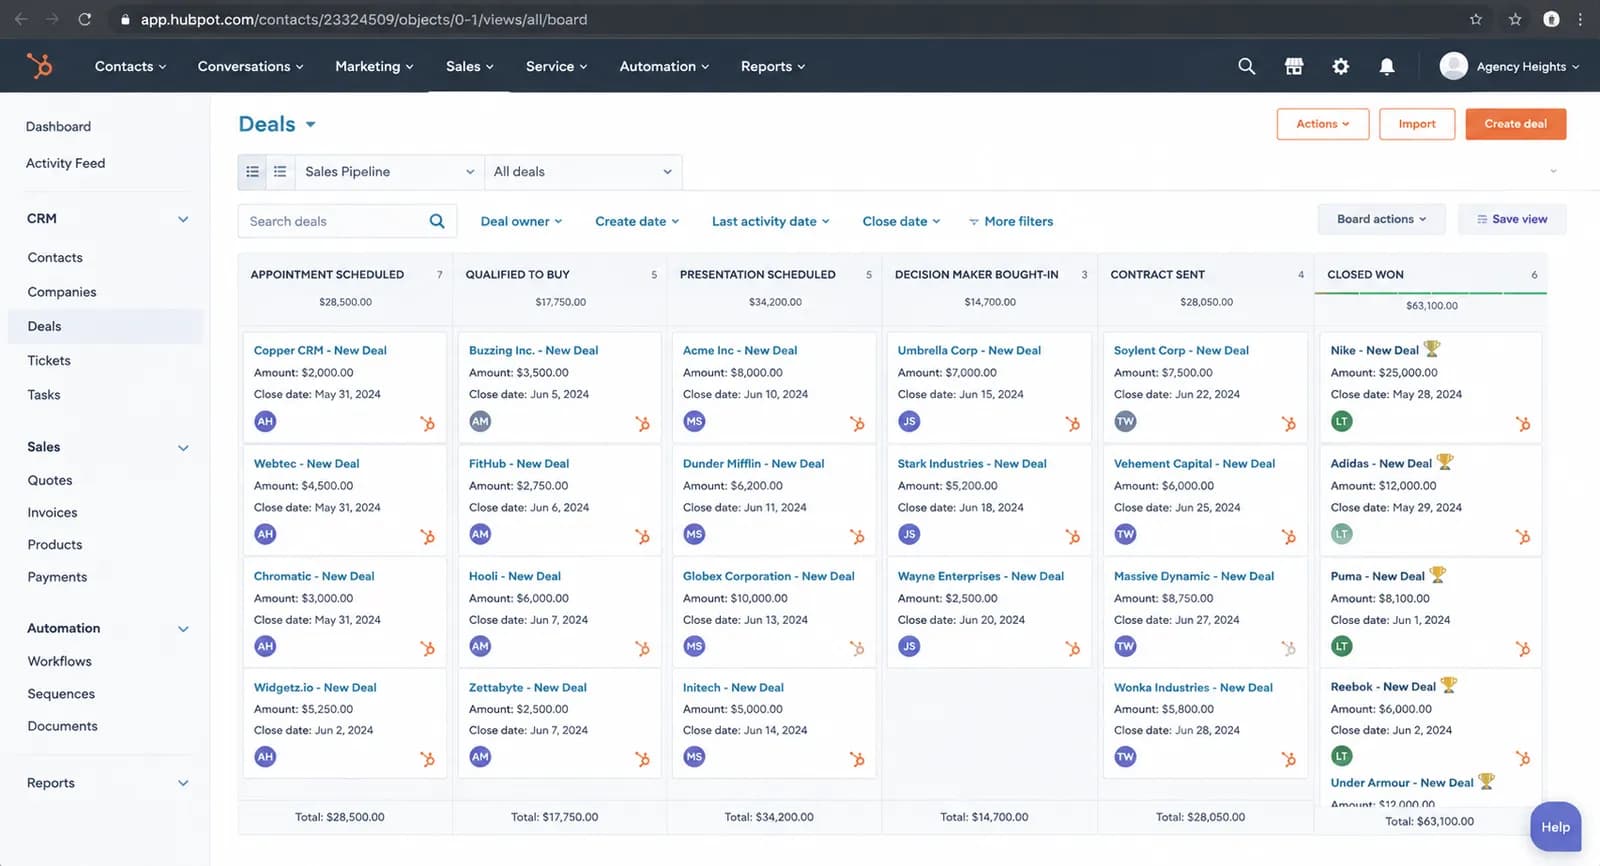
Task: Click AH owner avatar on Copper CRM deal
Action: tap(265, 421)
